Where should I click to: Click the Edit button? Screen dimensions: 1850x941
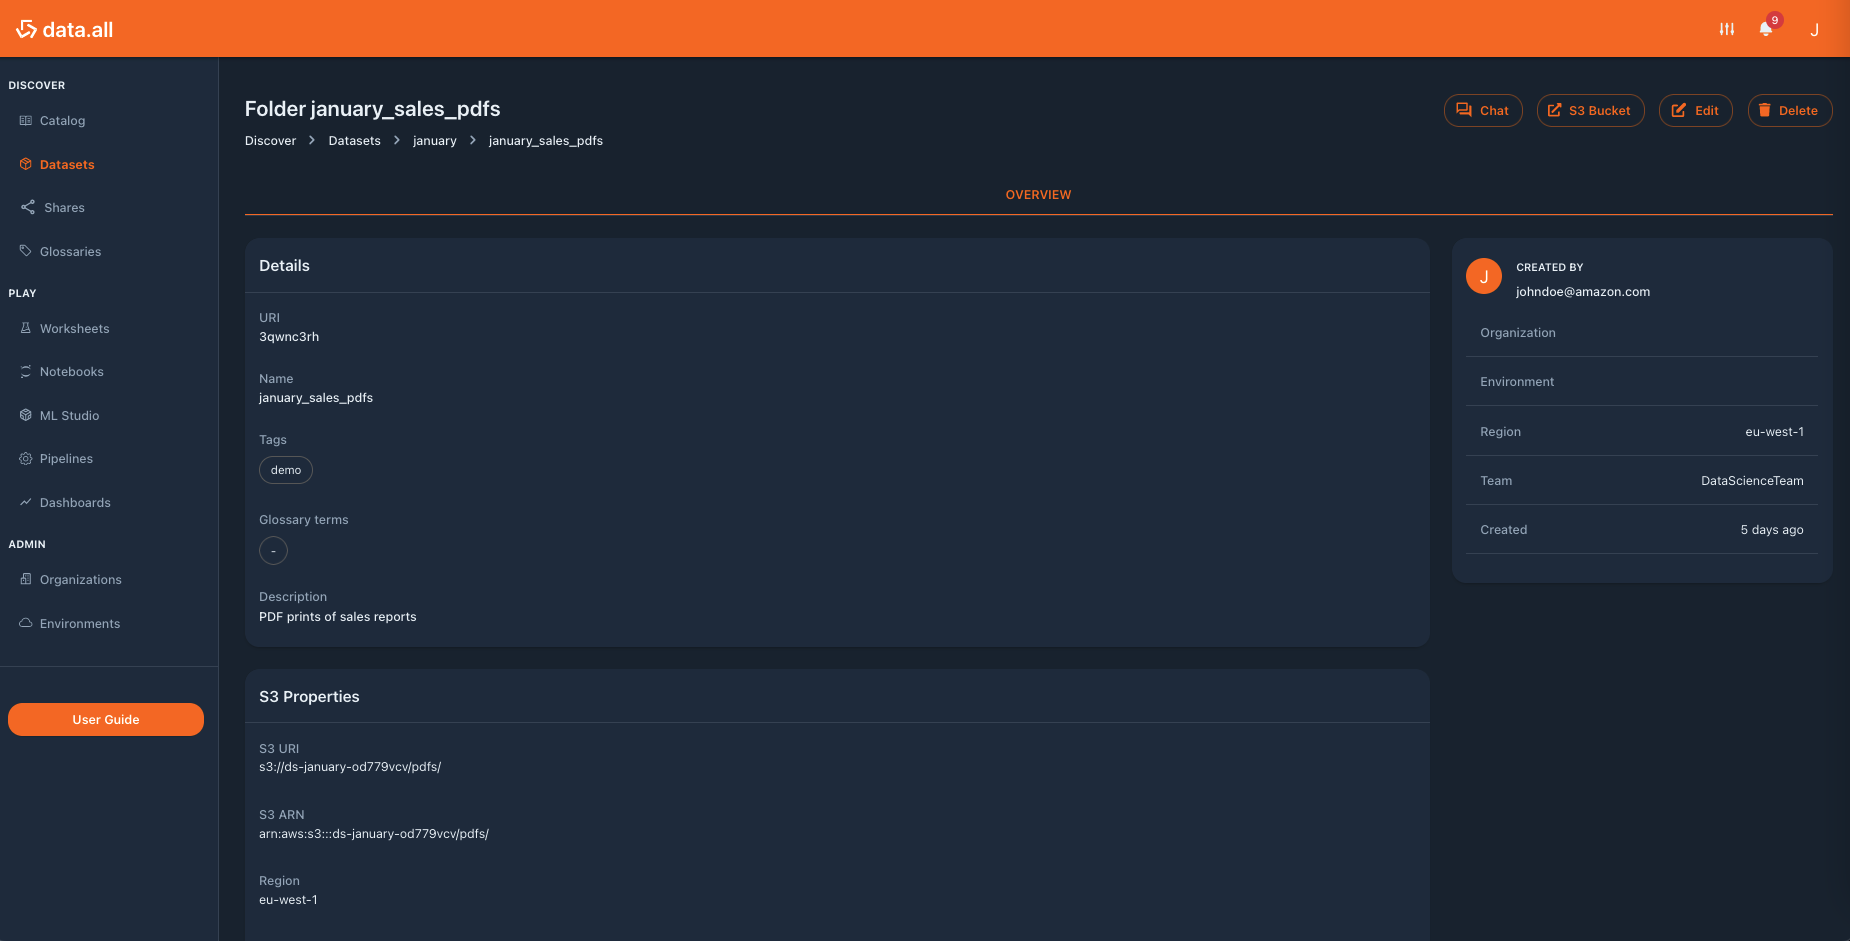pyautogui.click(x=1695, y=110)
